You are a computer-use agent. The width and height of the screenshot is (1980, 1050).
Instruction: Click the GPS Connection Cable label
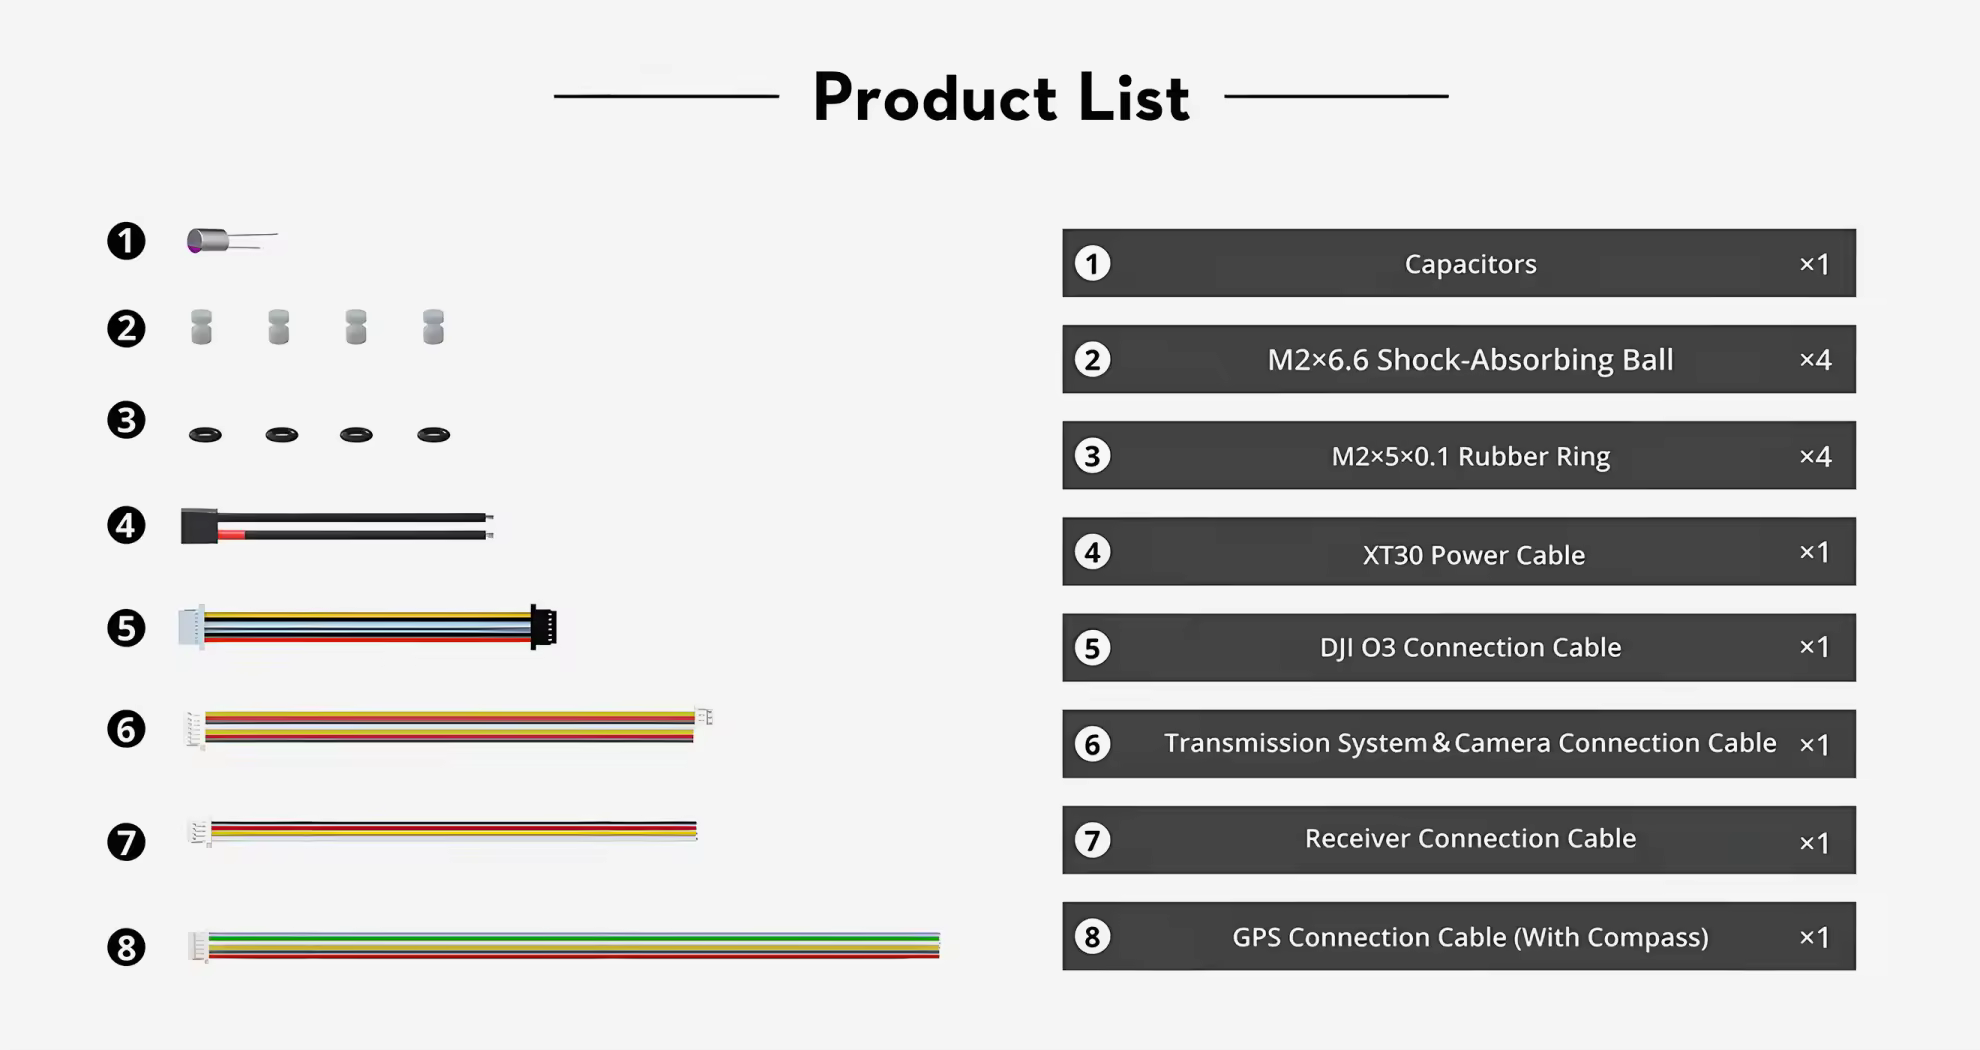[1470, 937]
